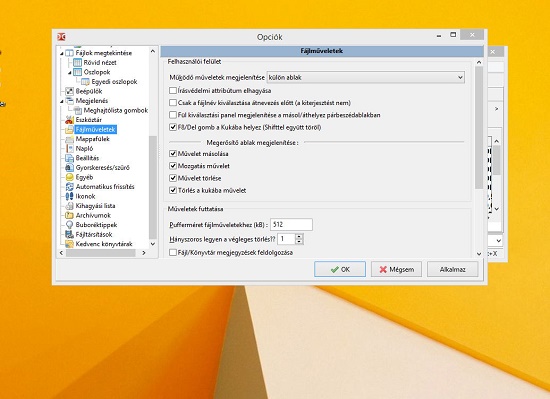Uncheck Művelet törlése confirmation

tap(173, 178)
